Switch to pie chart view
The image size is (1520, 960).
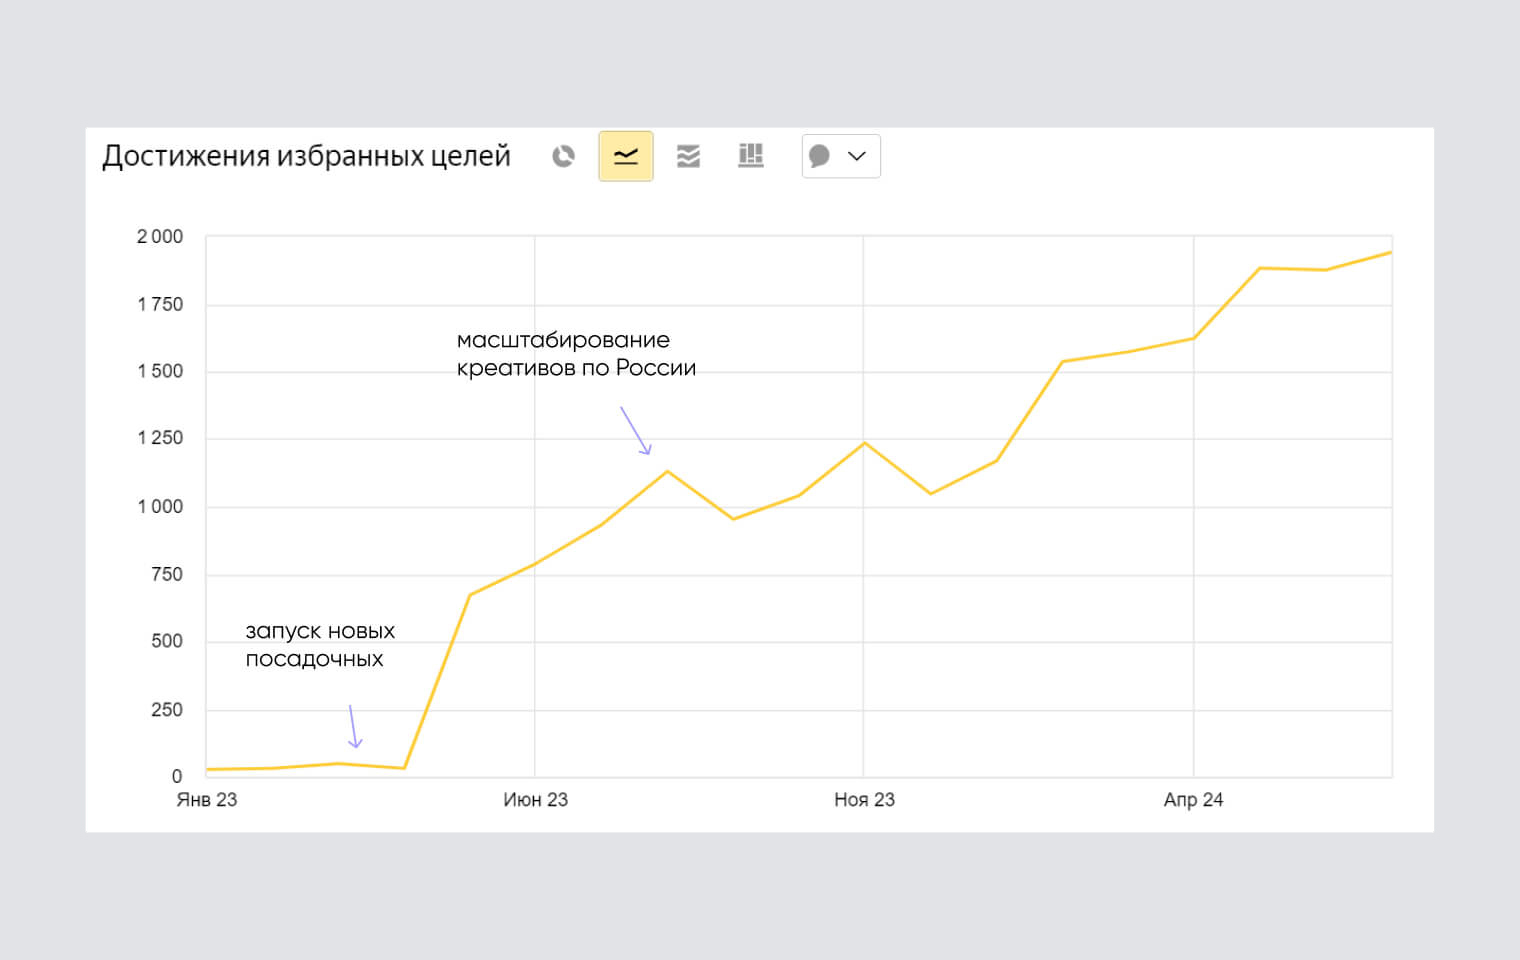click(x=564, y=156)
